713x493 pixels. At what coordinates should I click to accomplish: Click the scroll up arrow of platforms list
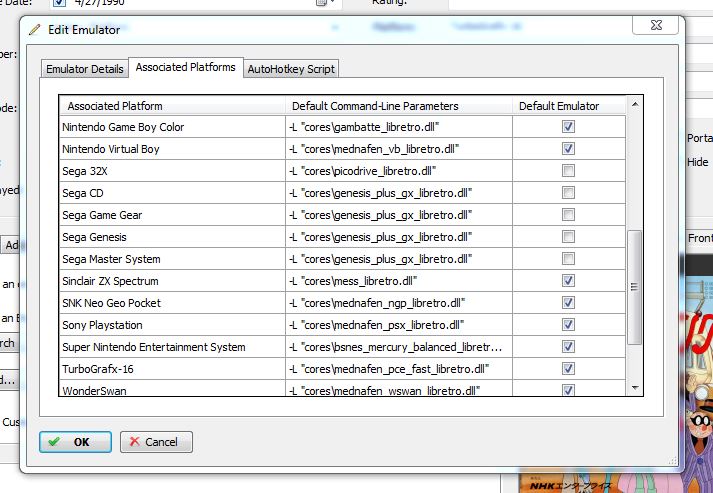pos(635,105)
